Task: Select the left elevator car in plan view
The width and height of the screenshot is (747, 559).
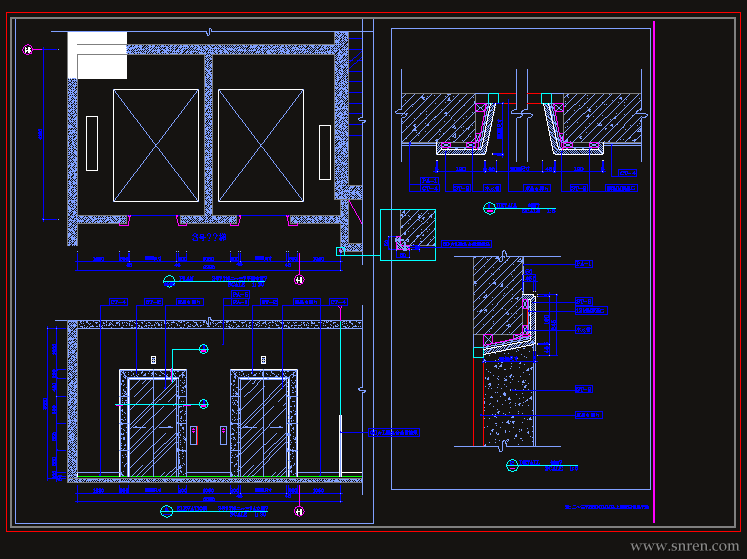Action: 156,145
